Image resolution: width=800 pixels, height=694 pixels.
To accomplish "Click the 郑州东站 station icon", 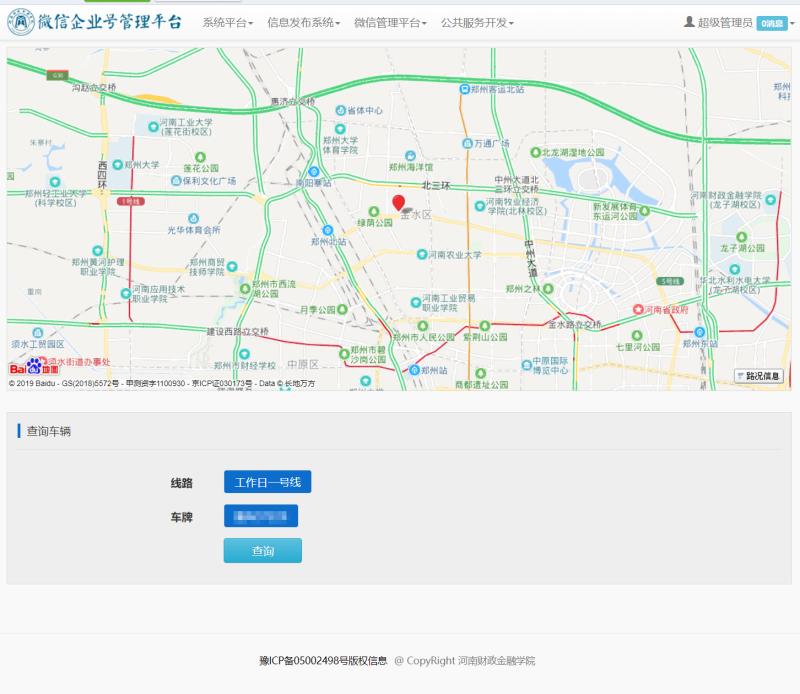I will tap(700, 332).
